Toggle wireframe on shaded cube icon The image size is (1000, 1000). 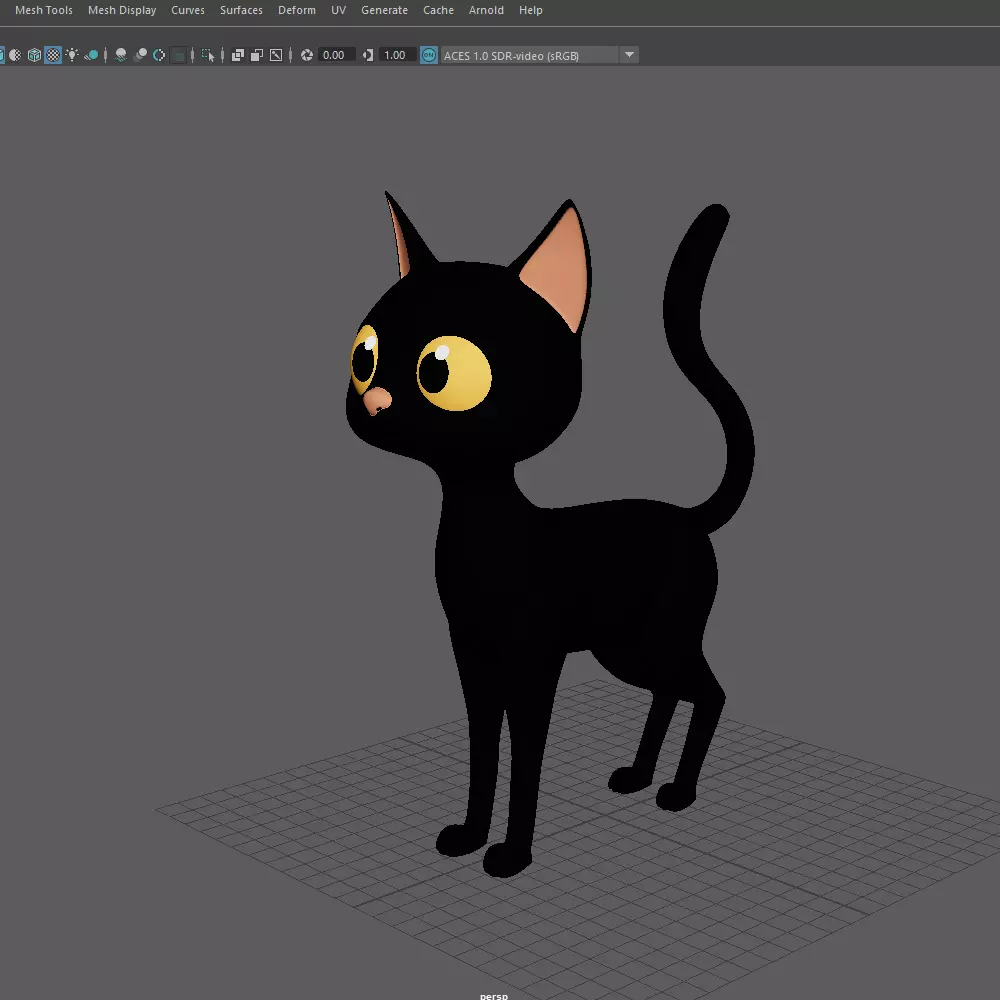(x=34, y=55)
